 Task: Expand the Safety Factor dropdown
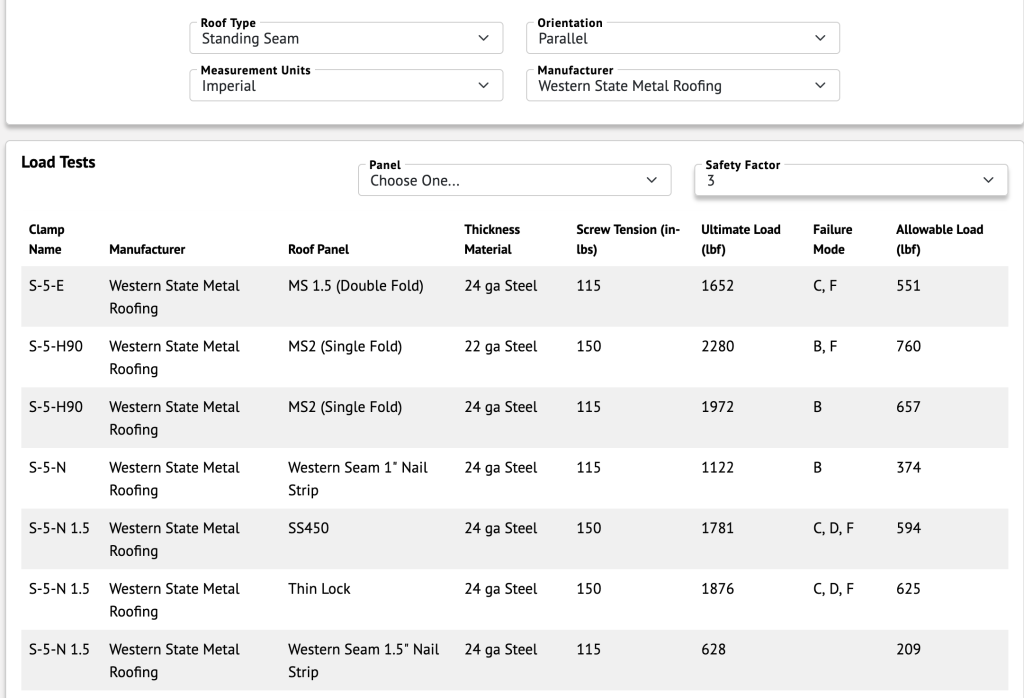pyautogui.click(x=850, y=181)
